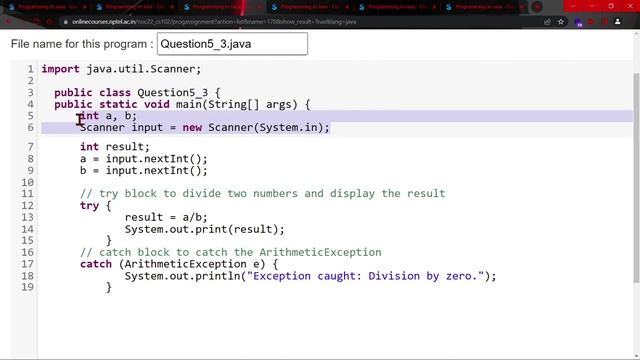Click line number 10 in the gutter
This screenshot has width=640, height=360.
[27, 182]
